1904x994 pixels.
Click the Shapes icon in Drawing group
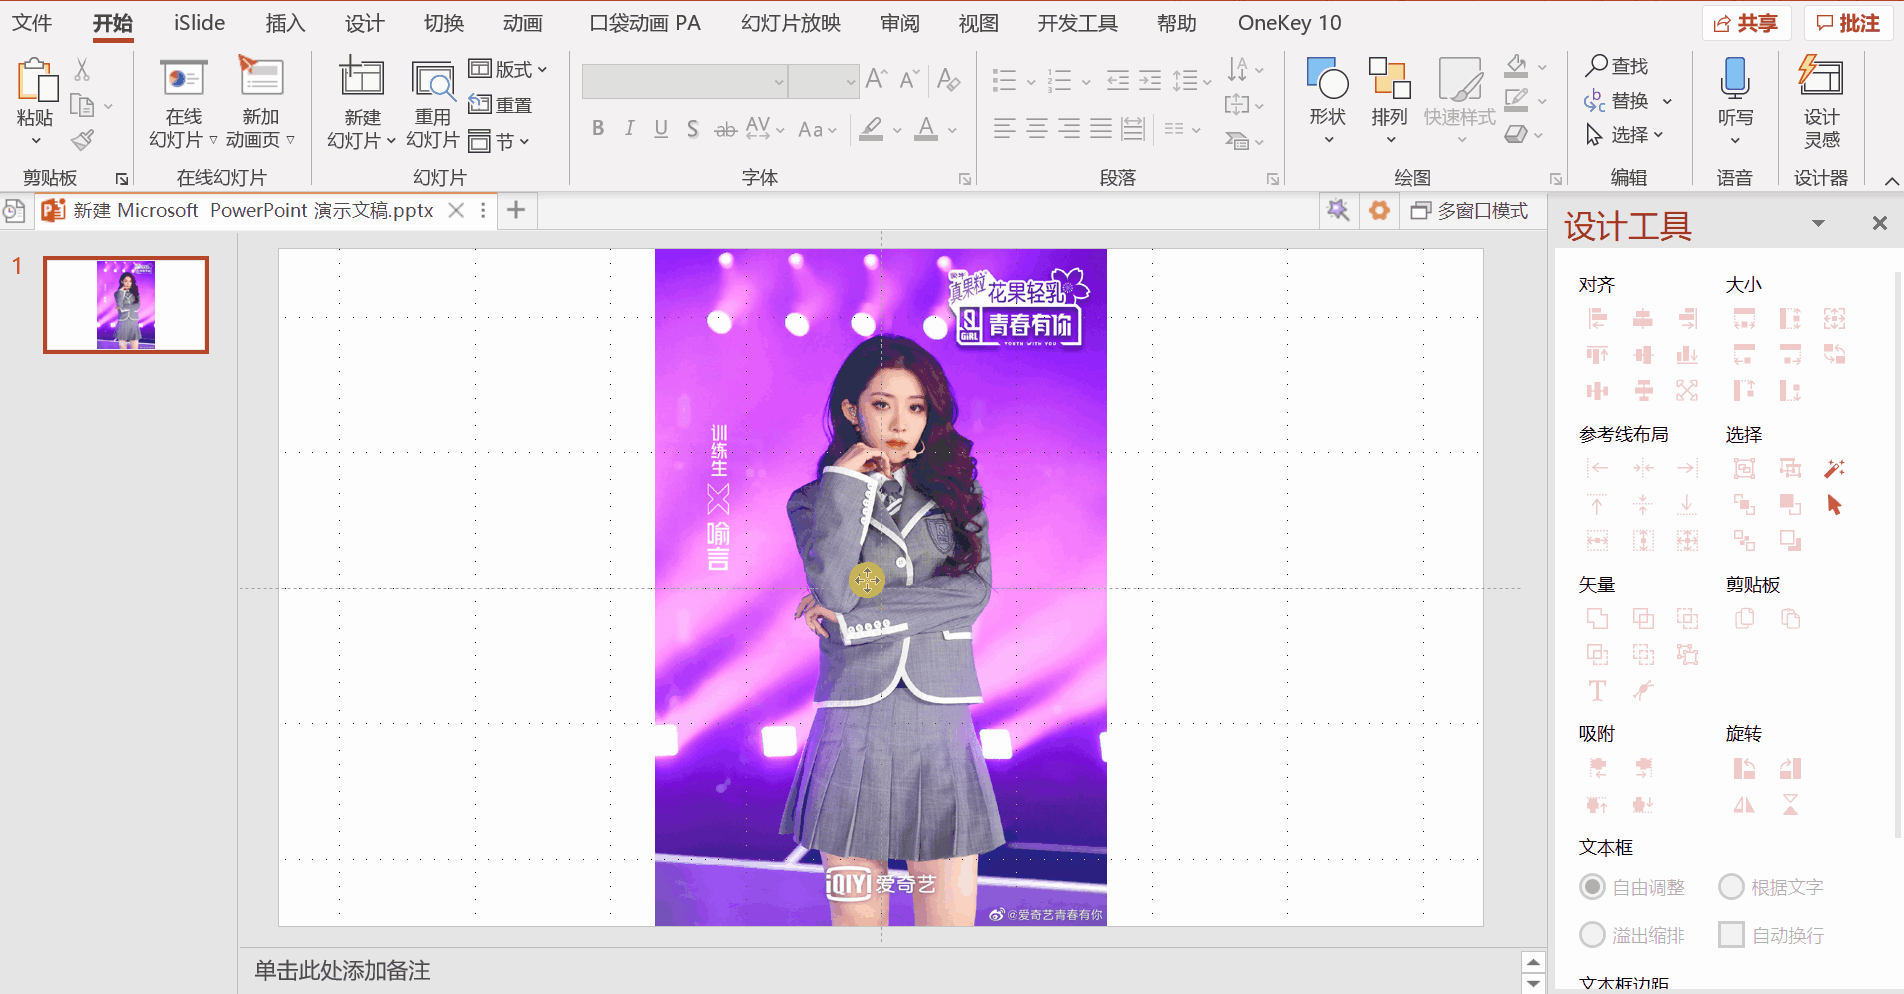1328,78
